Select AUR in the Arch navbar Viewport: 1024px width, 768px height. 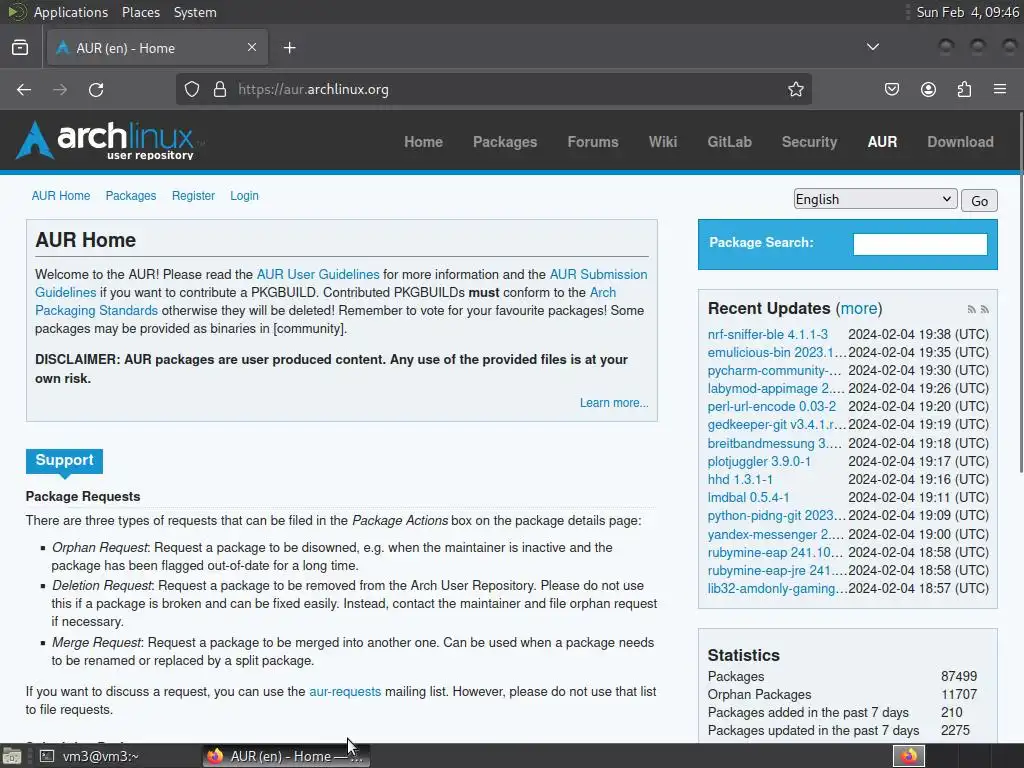click(x=882, y=142)
